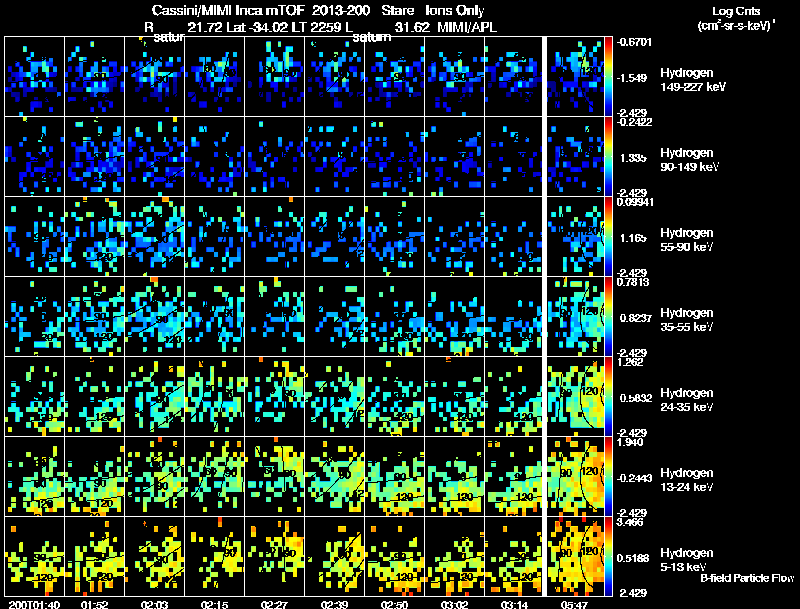Click the colorbar beside Hydrogen 55-90 keV
Screen dimensions: 800x609
[608, 237]
